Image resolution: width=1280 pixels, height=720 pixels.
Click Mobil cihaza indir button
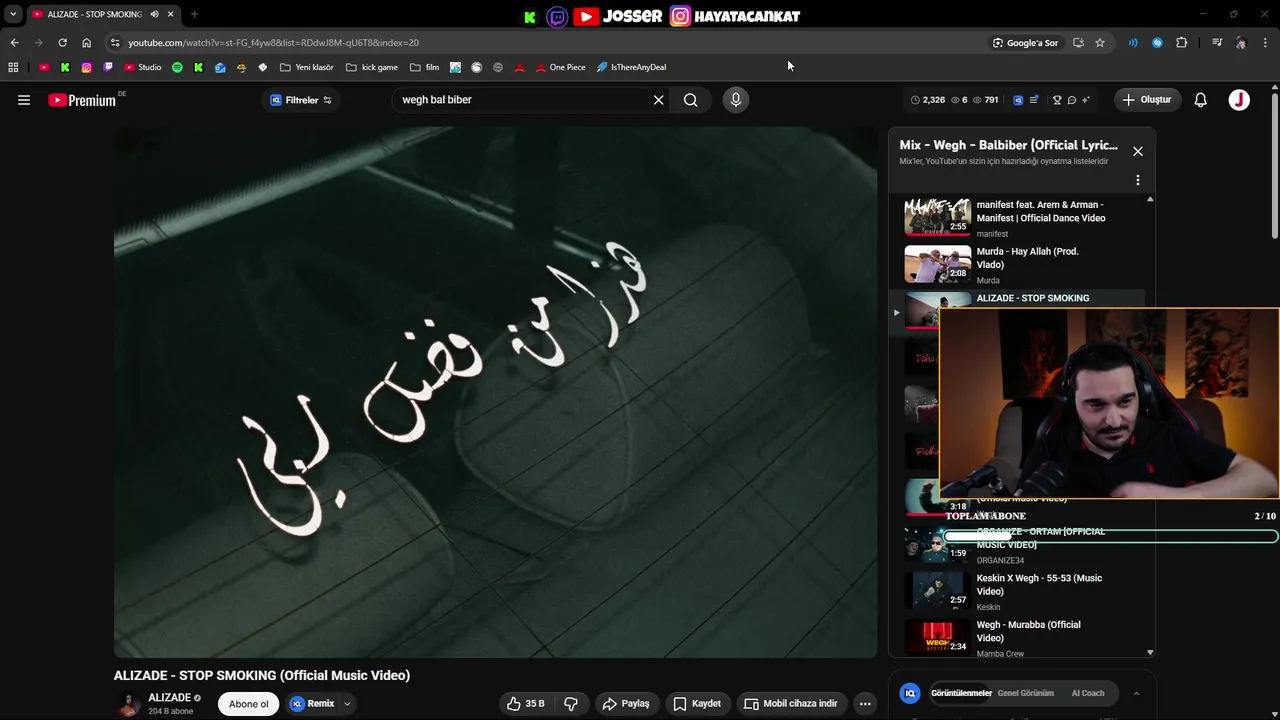[x=791, y=704]
